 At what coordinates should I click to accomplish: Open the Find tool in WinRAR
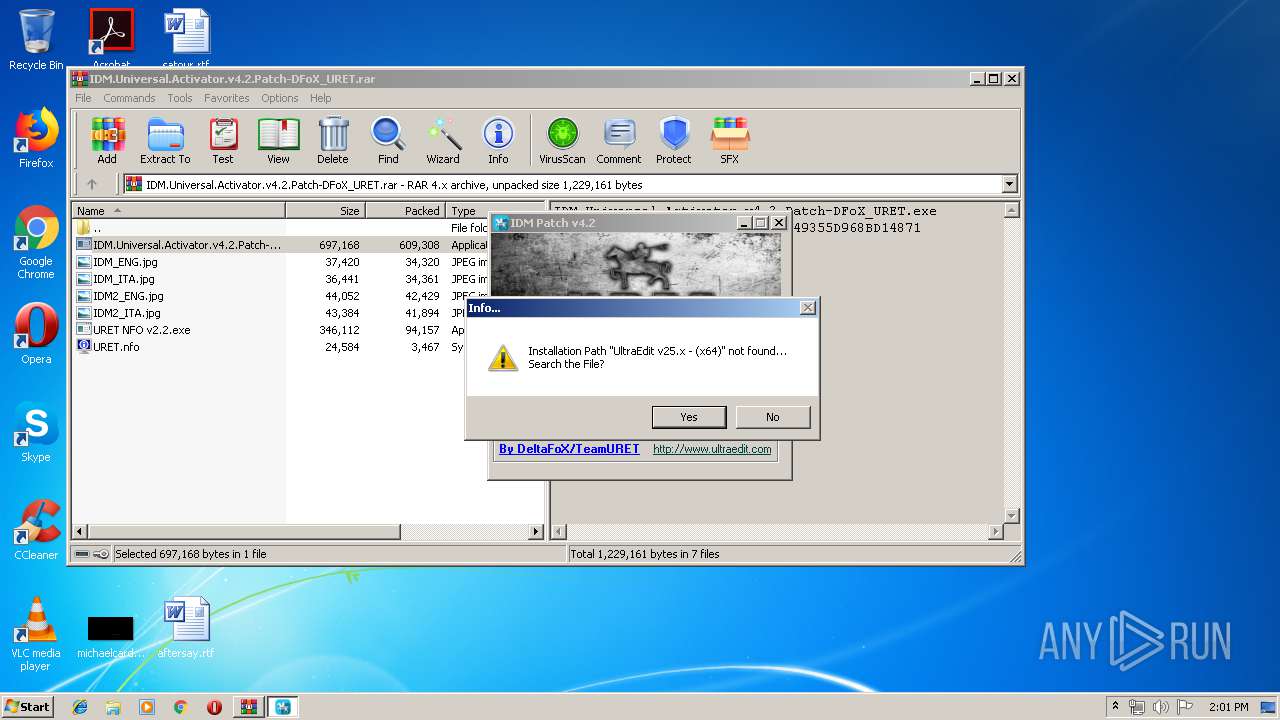click(388, 140)
